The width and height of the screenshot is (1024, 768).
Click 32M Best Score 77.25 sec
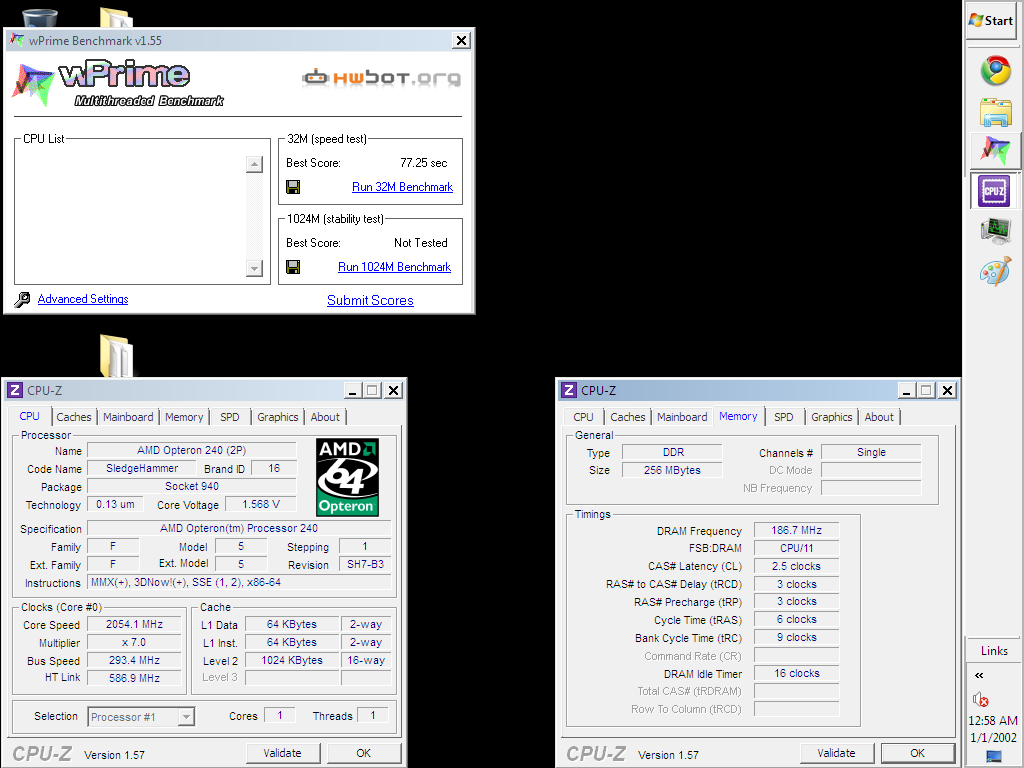pyautogui.click(x=423, y=163)
